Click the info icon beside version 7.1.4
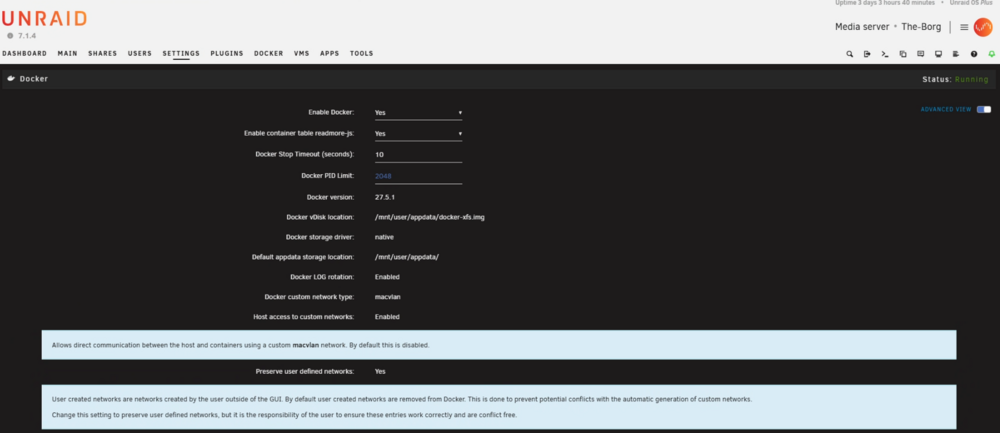Screen dimensions: 1000x433 [10, 36]
